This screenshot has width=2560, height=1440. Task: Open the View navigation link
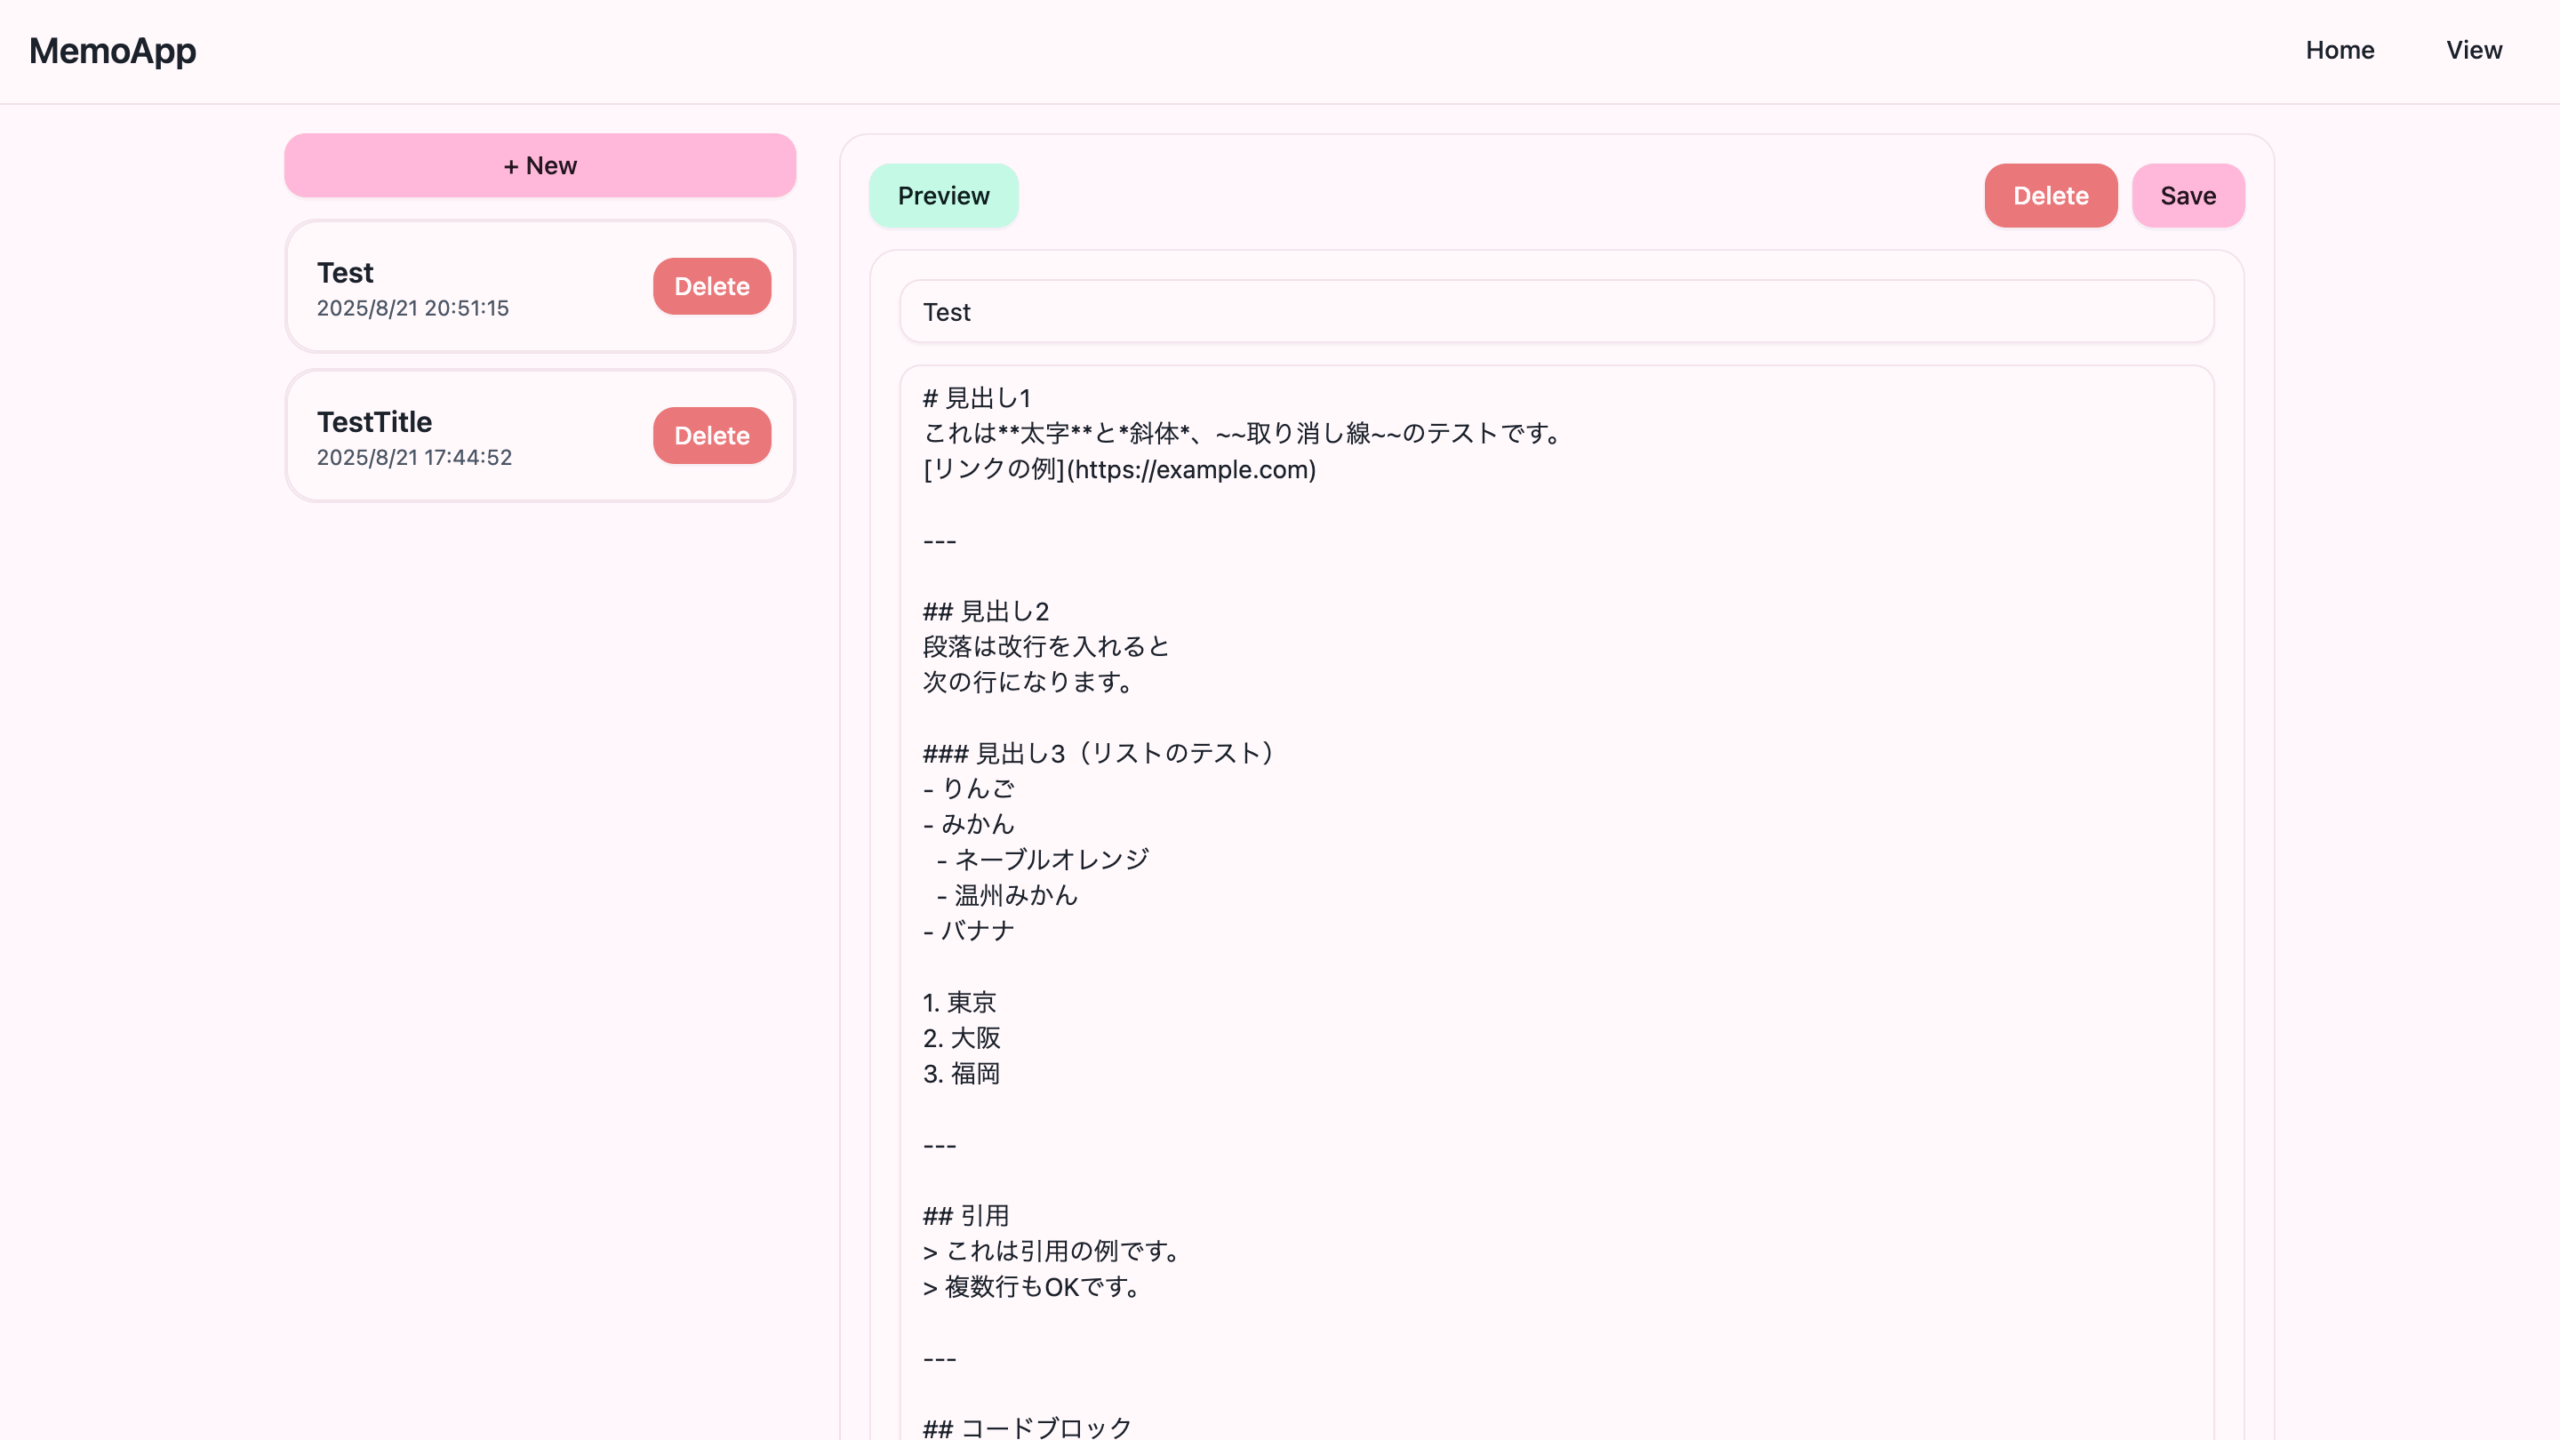2473,50
